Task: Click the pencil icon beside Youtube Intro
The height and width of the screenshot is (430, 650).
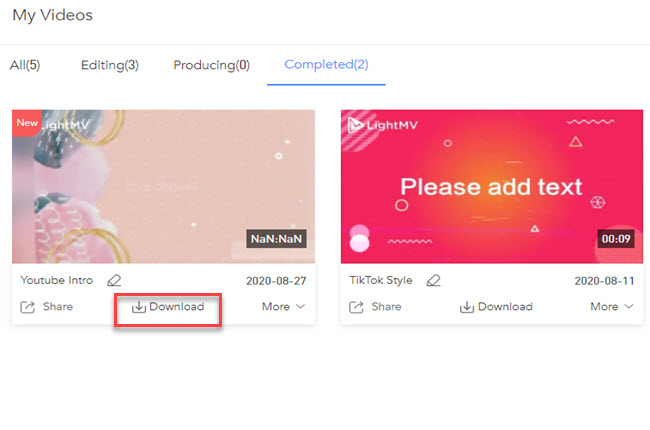Action: pos(114,282)
